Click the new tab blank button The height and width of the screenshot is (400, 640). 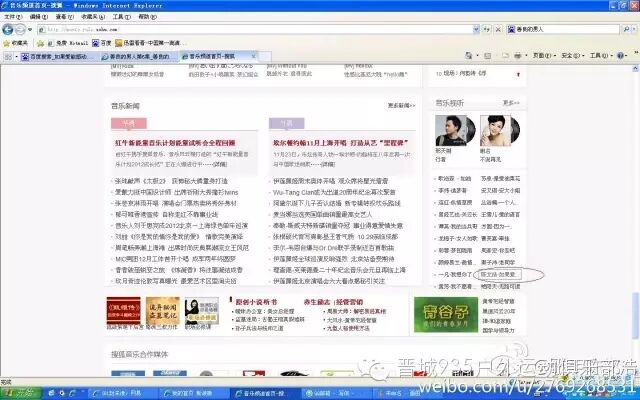tap(264, 56)
